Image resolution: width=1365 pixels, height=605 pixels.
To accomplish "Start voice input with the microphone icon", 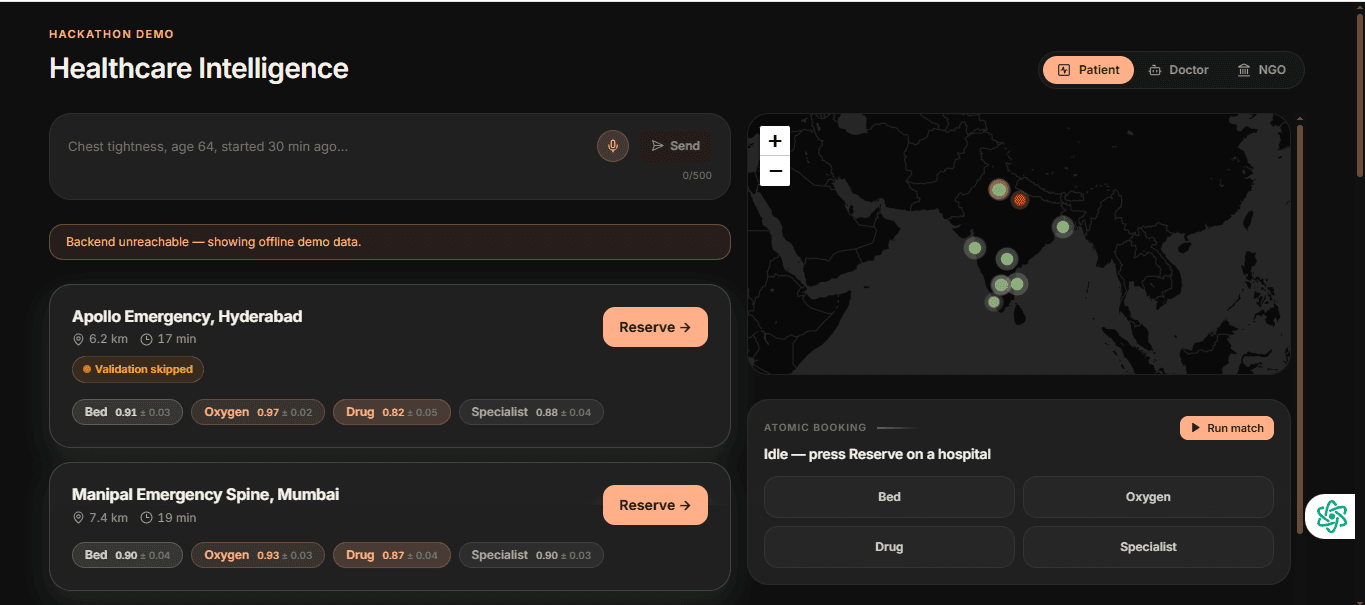I will pyautogui.click(x=613, y=146).
